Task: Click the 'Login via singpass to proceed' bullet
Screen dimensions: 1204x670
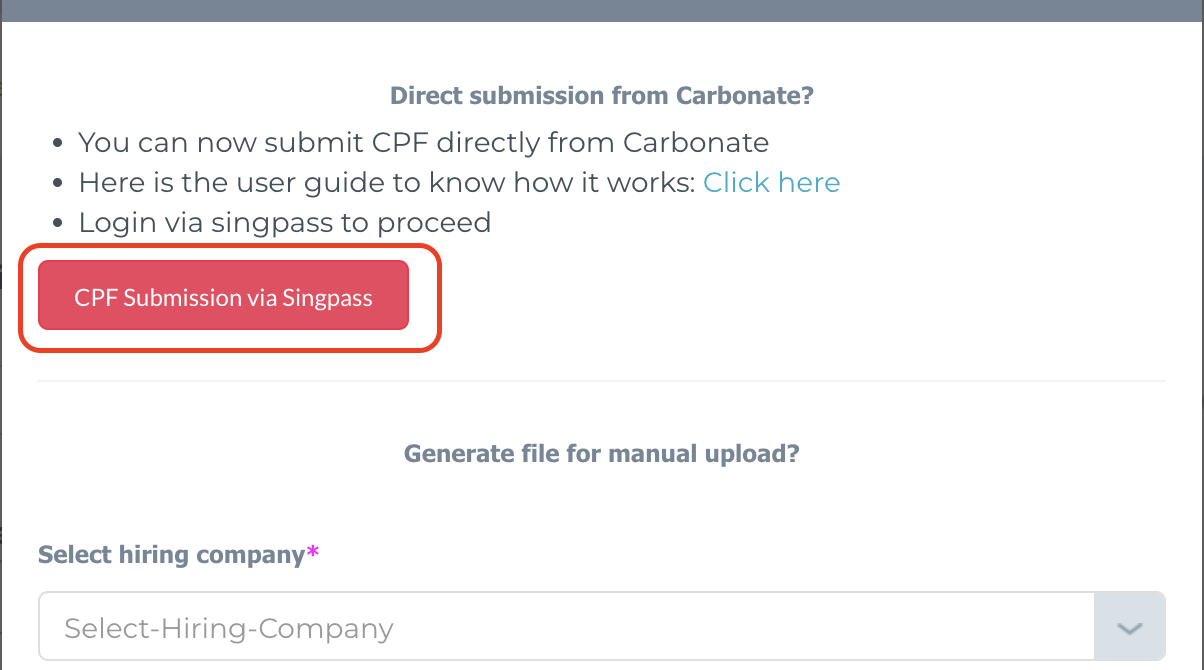Action: pyautogui.click(x=285, y=222)
